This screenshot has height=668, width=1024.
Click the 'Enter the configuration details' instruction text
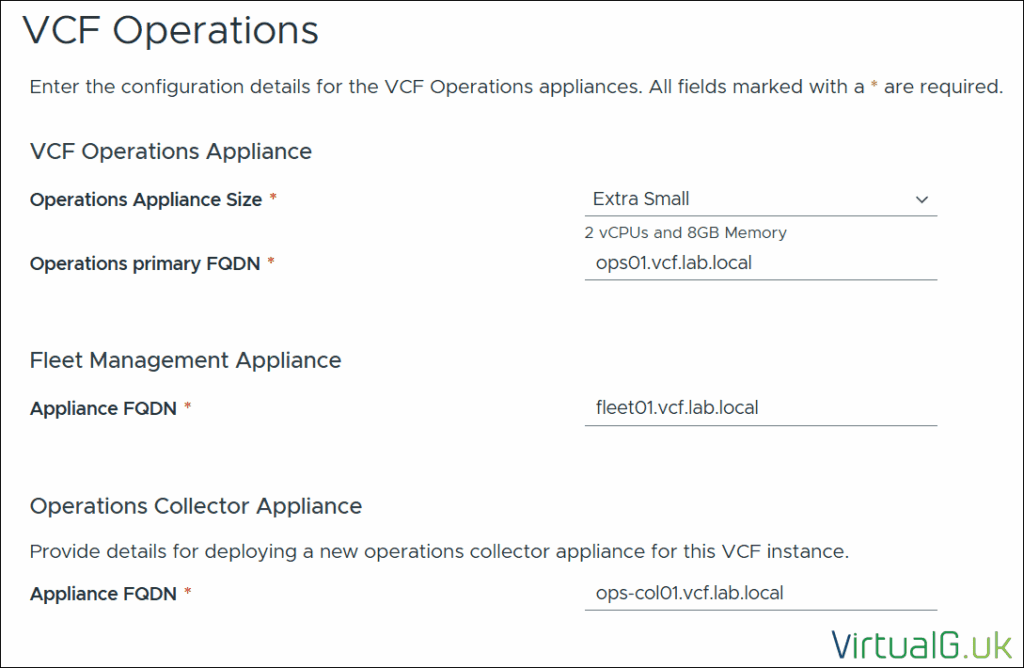click(440, 87)
